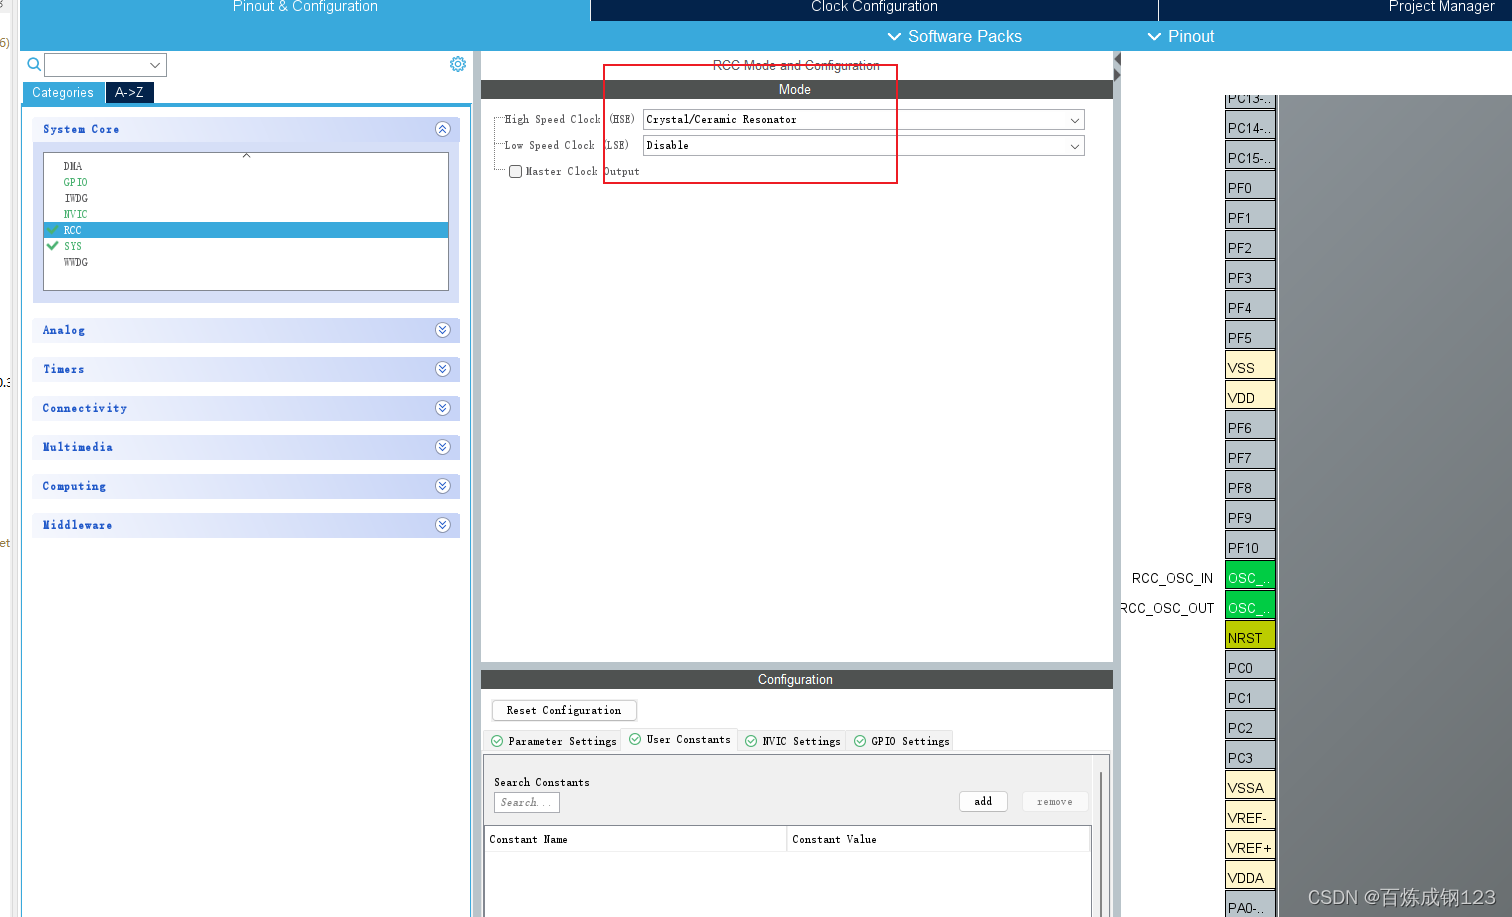
Task: Select RCC in System Core list
Action: pos(246,230)
